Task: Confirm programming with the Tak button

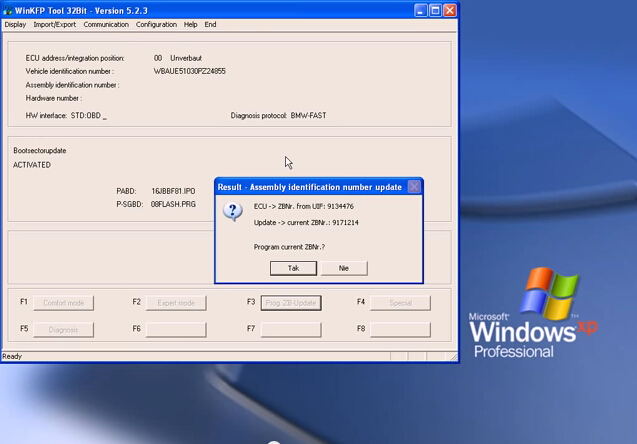Action: [293, 268]
